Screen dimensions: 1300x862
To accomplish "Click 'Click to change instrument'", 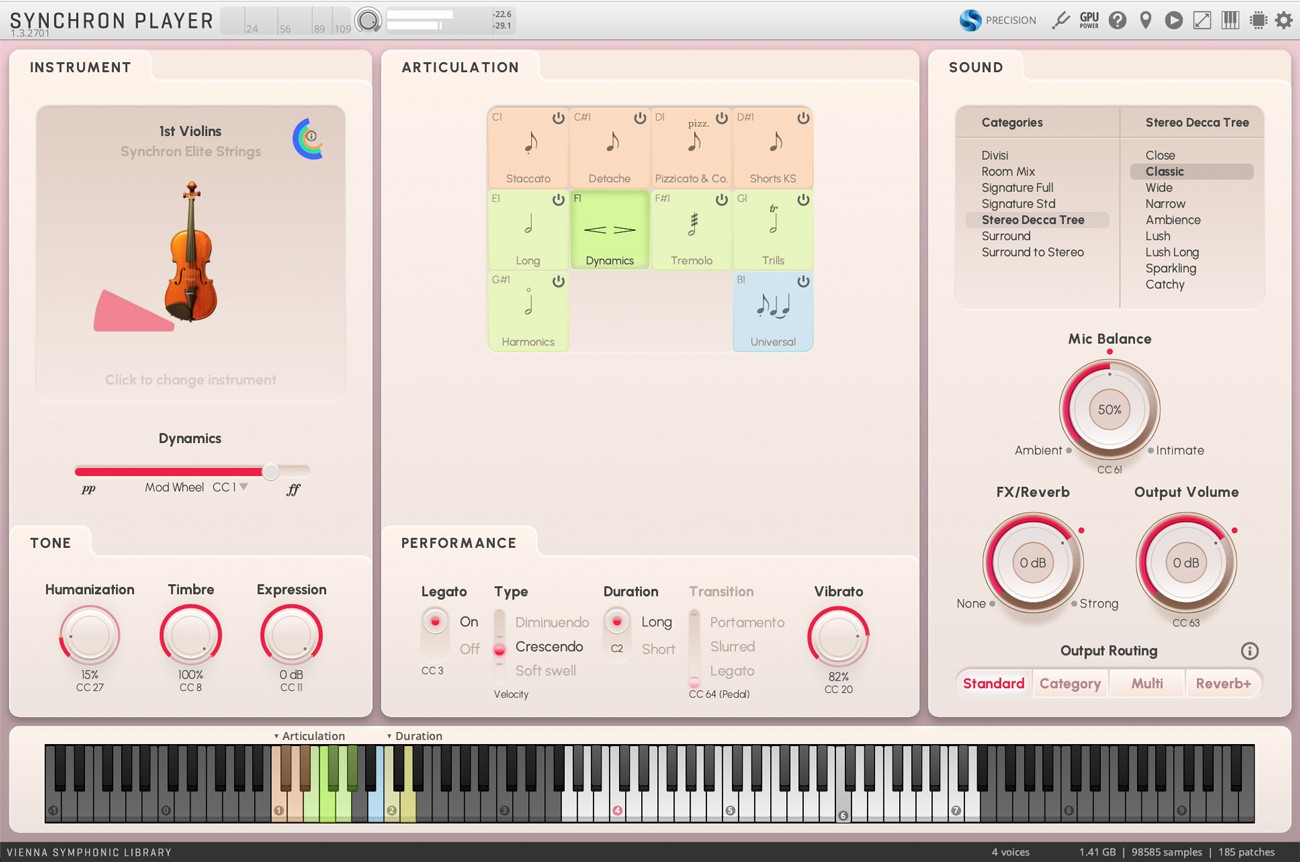I will [190, 380].
